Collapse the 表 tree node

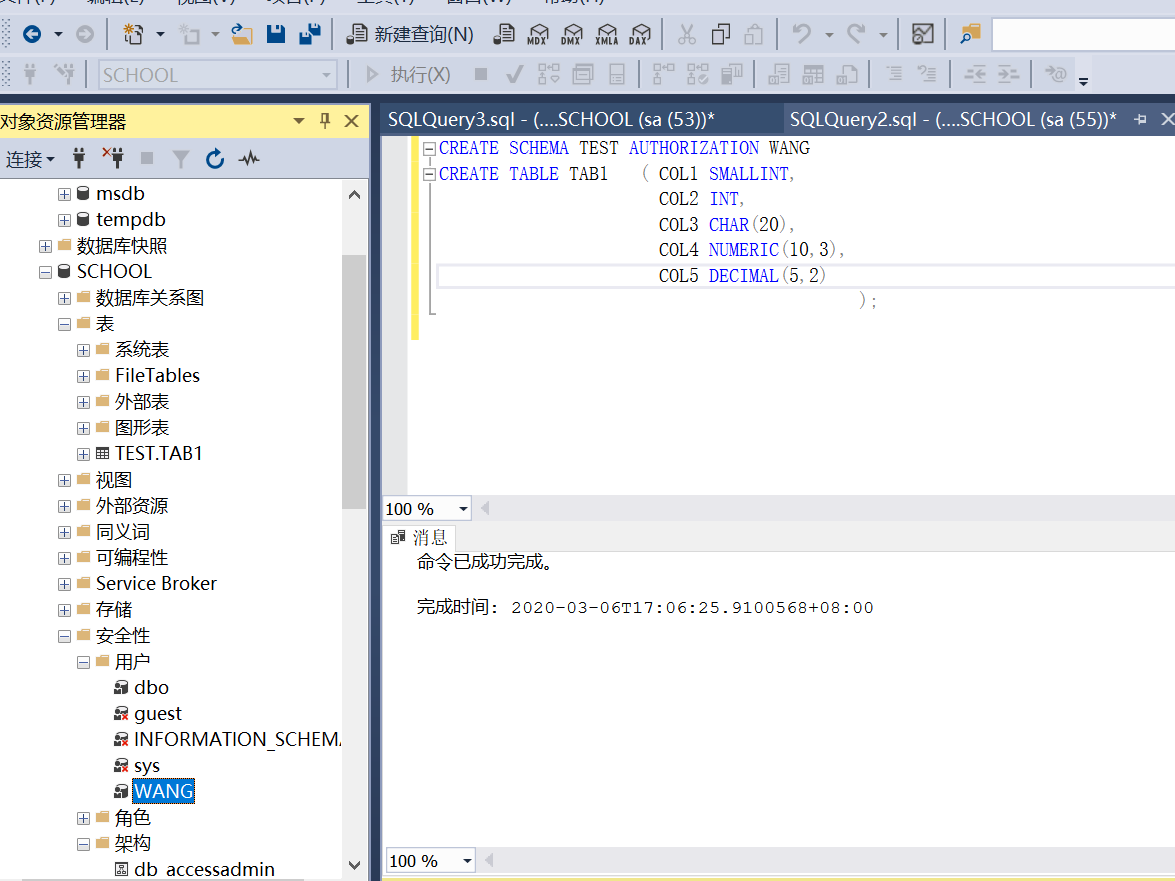tap(63, 323)
